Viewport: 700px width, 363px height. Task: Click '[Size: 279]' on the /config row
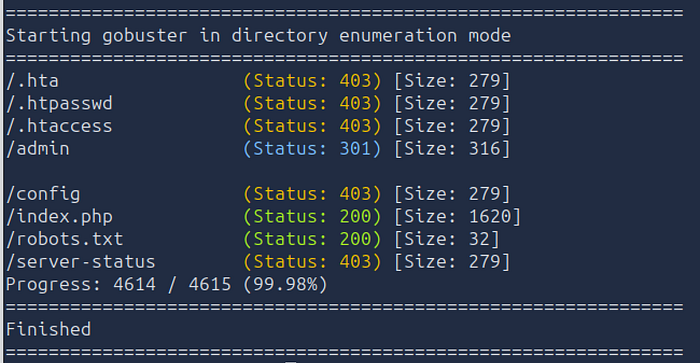[452, 194]
